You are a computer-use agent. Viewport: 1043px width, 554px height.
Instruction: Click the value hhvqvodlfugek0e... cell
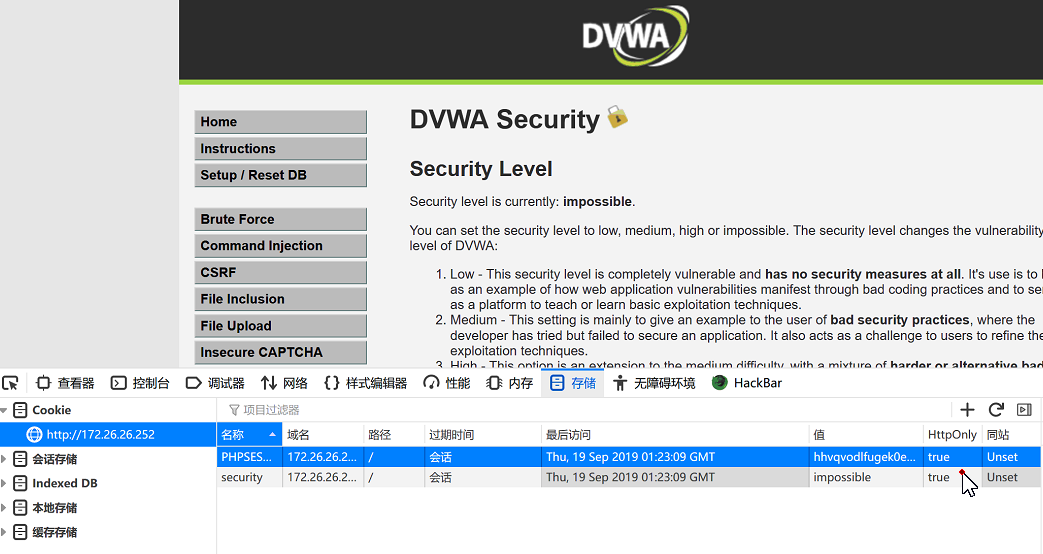(865, 457)
